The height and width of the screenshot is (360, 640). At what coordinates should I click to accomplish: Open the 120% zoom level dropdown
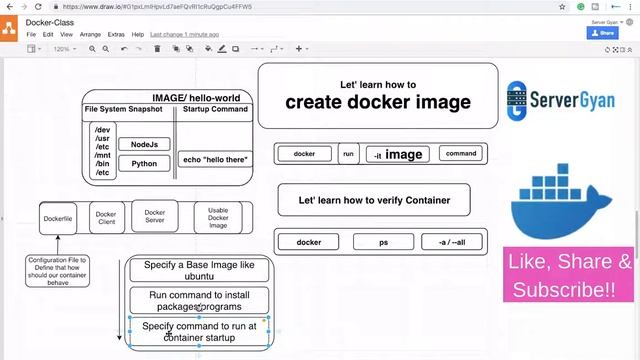point(64,49)
